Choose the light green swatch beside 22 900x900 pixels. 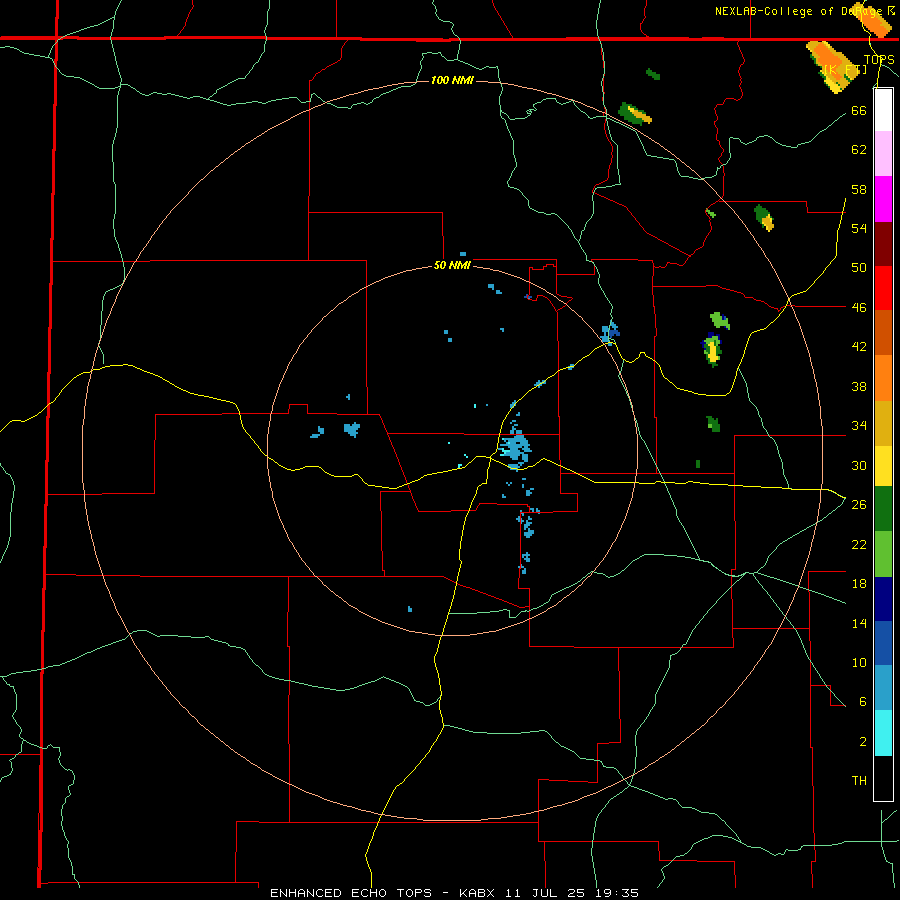pos(883,554)
